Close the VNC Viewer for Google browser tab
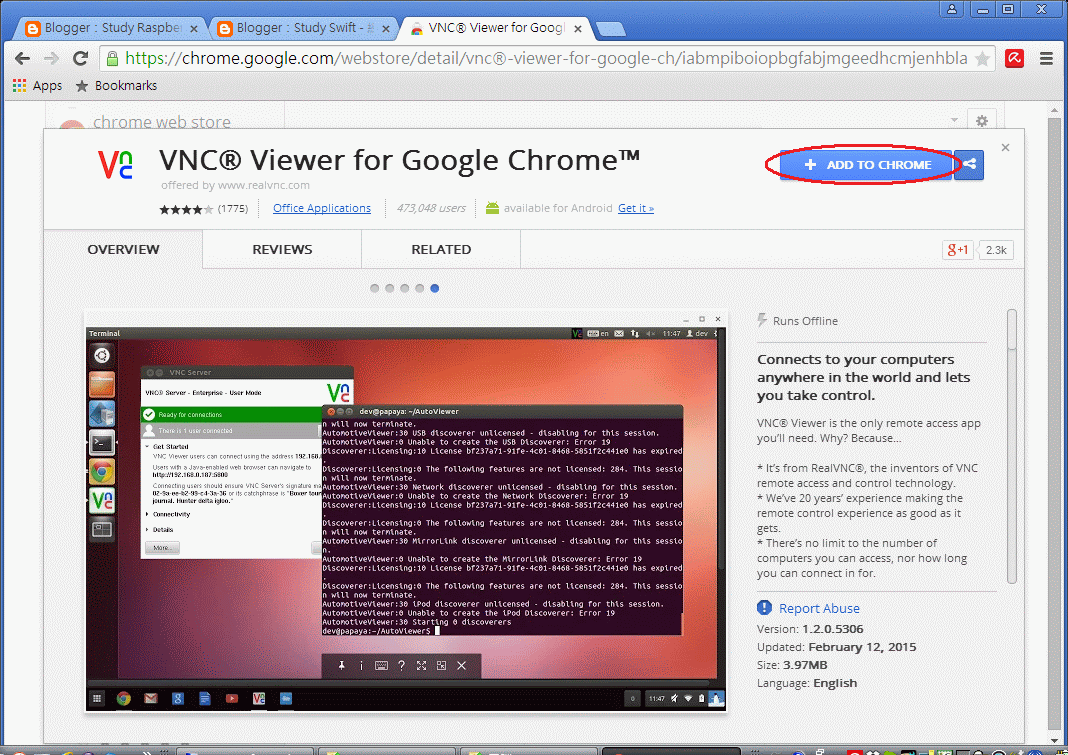The height and width of the screenshot is (755, 1068). [x=578, y=29]
